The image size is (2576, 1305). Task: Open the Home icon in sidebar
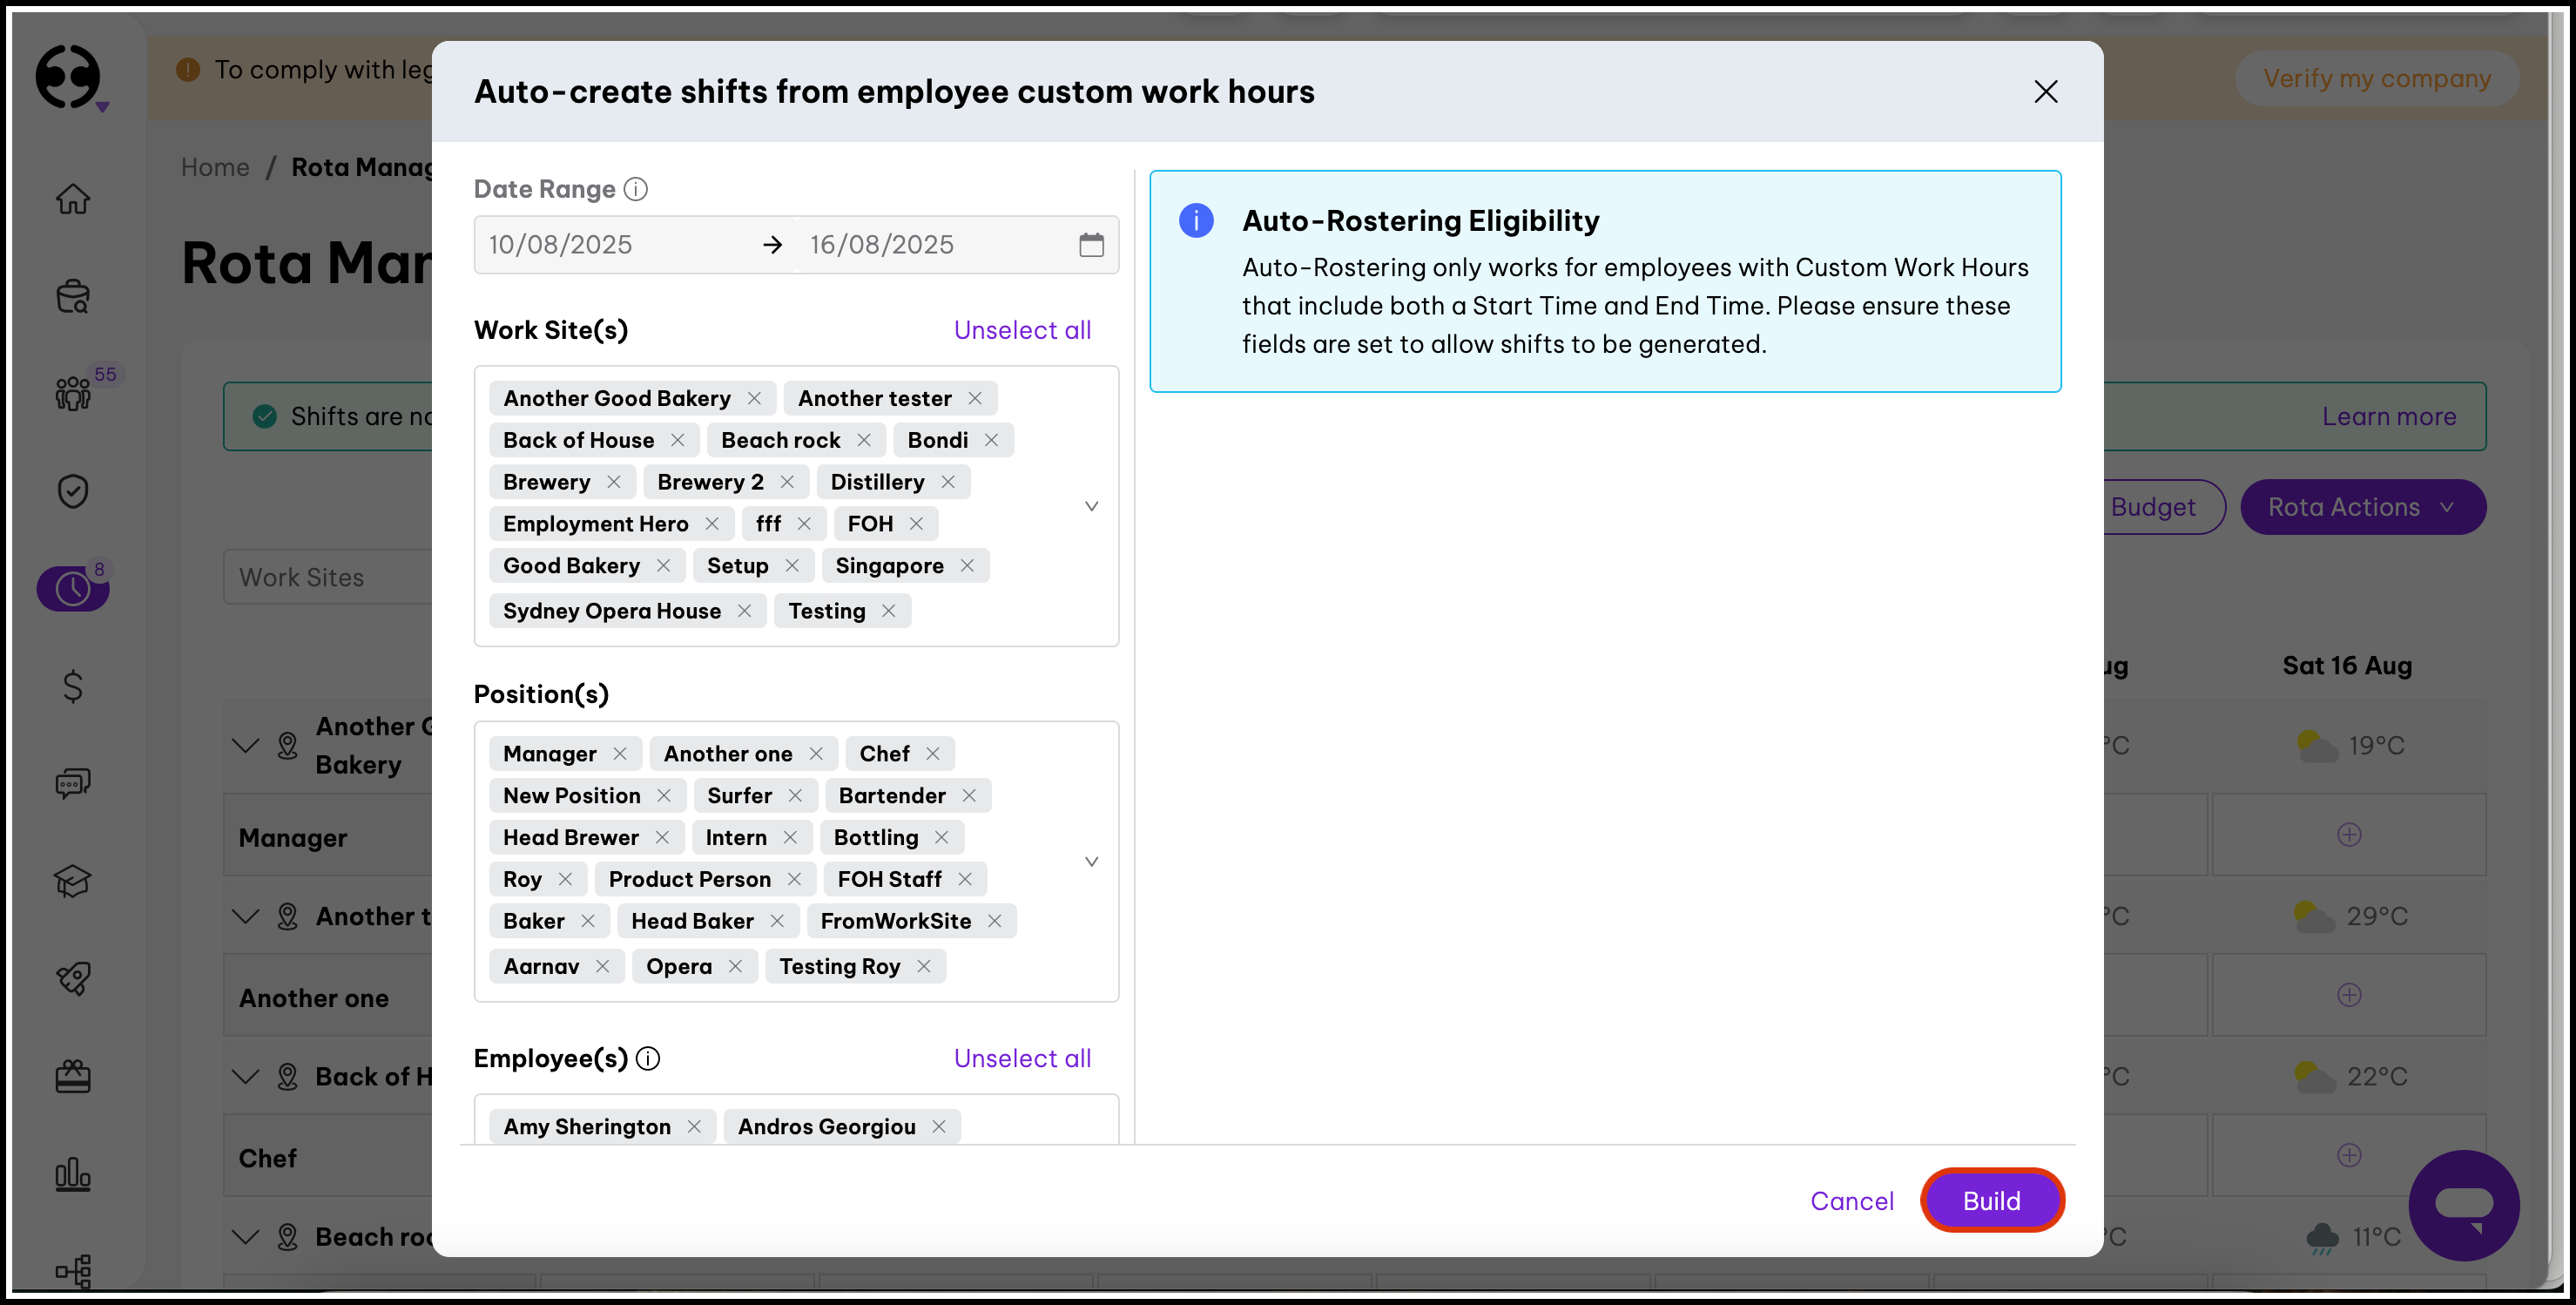tap(72, 199)
